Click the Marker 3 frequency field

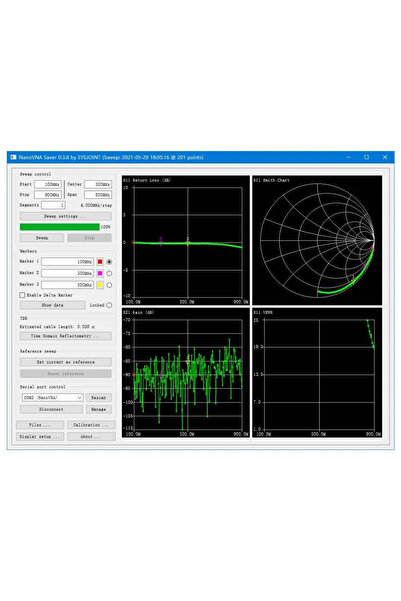pos(67,285)
